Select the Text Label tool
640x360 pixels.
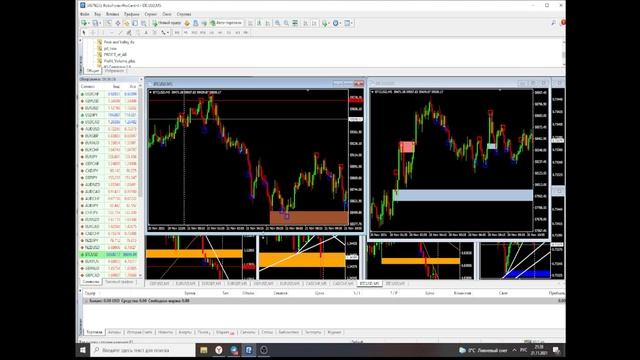[x=155, y=33]
